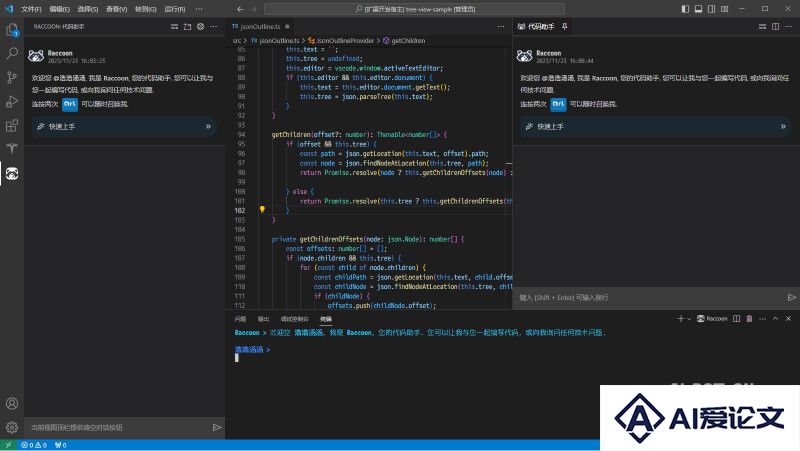Open editor more actions beside jsonOutline.ts tab

pos(501,27)
